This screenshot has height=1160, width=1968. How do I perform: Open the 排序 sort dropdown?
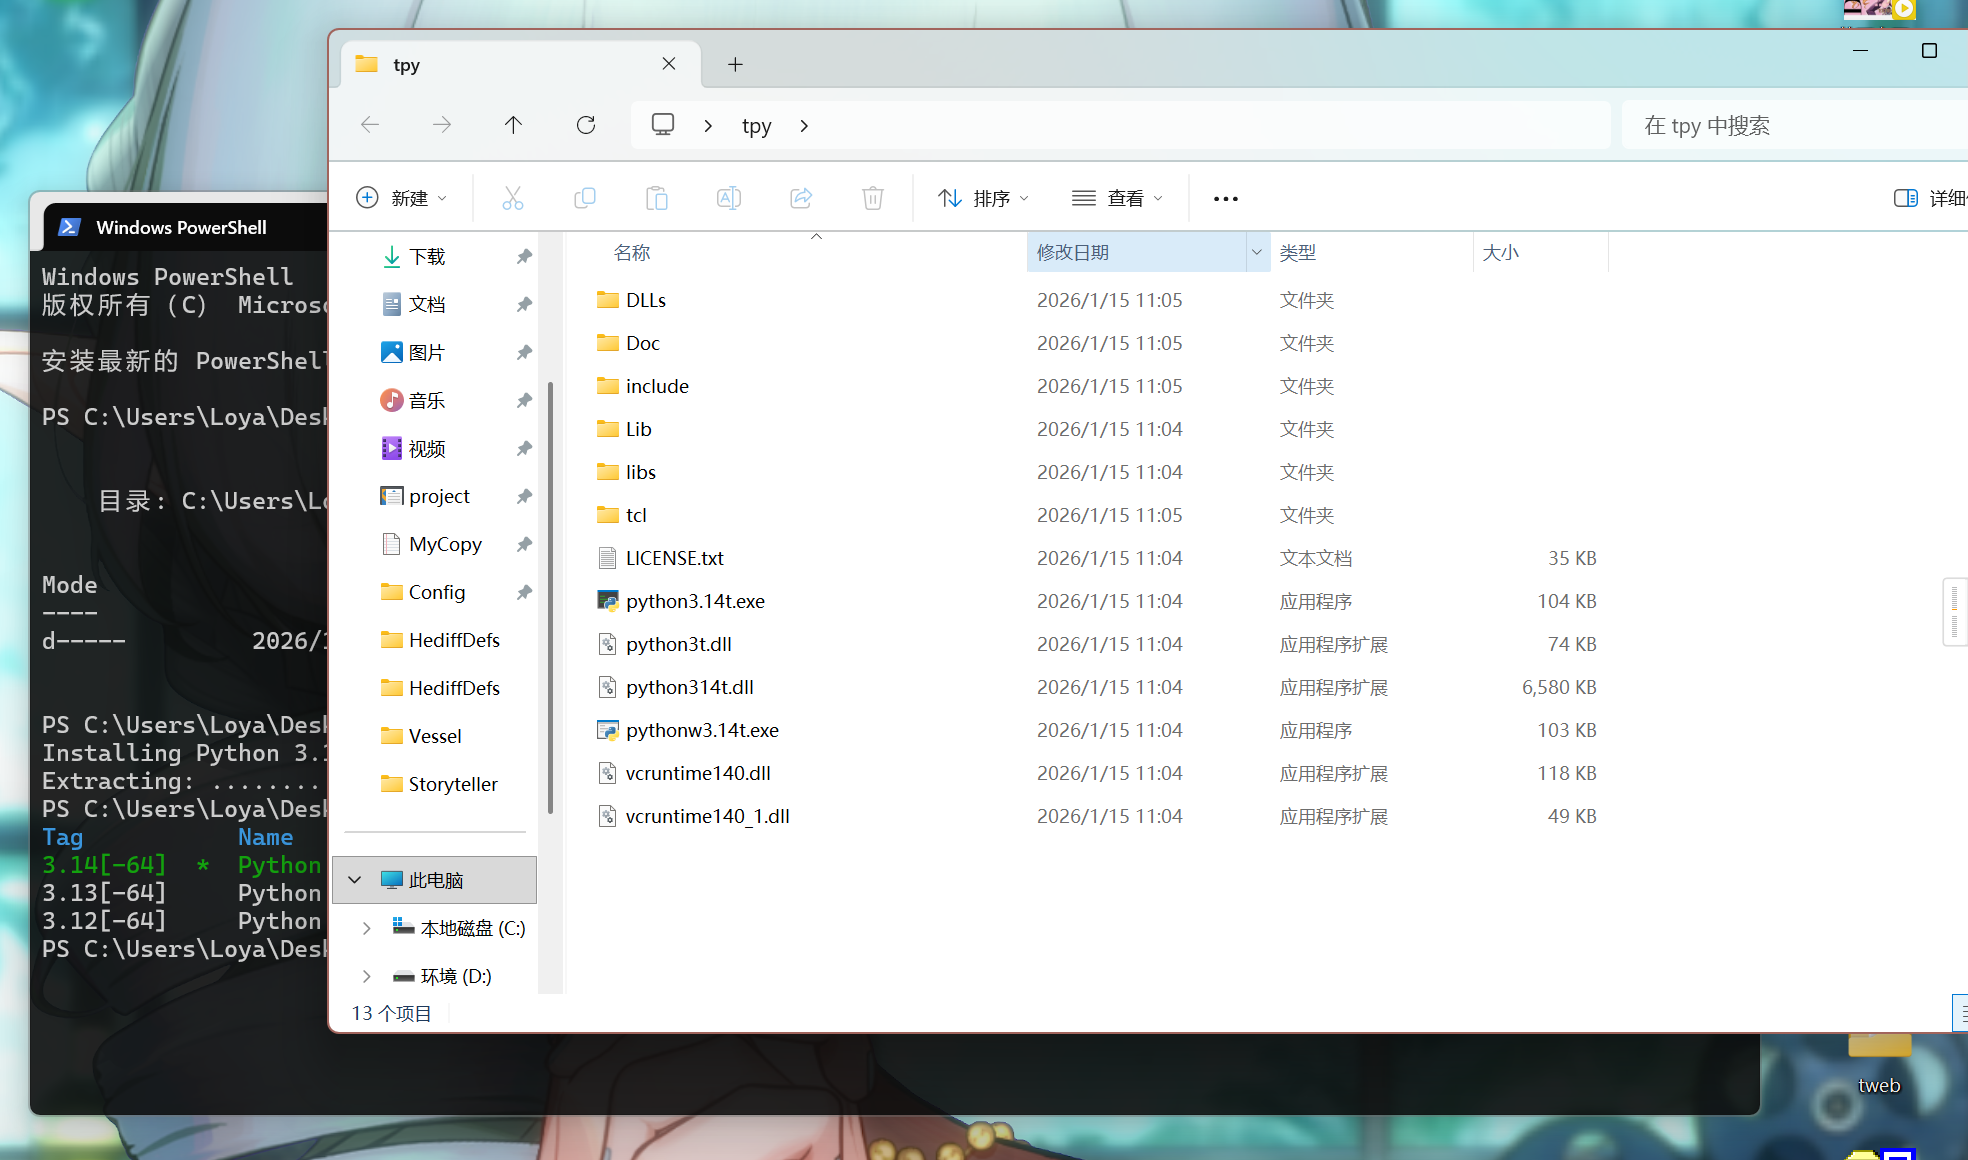tap(984, 197)
